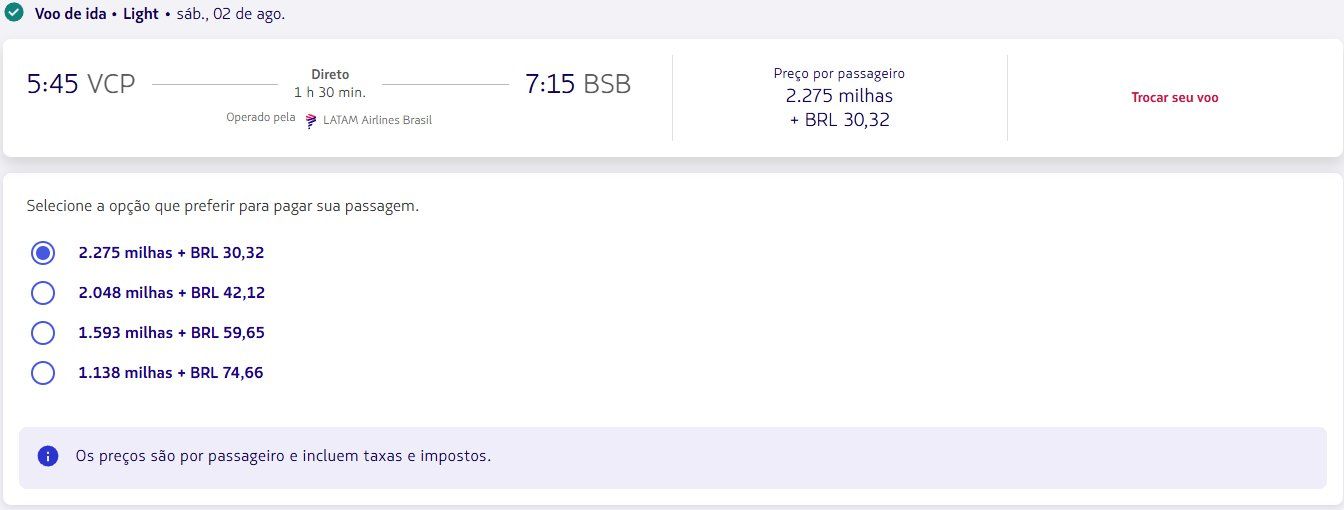Screen dimensions: 1344x510
Task: Click the Direto flight duration label
Action: coord(330,75)
